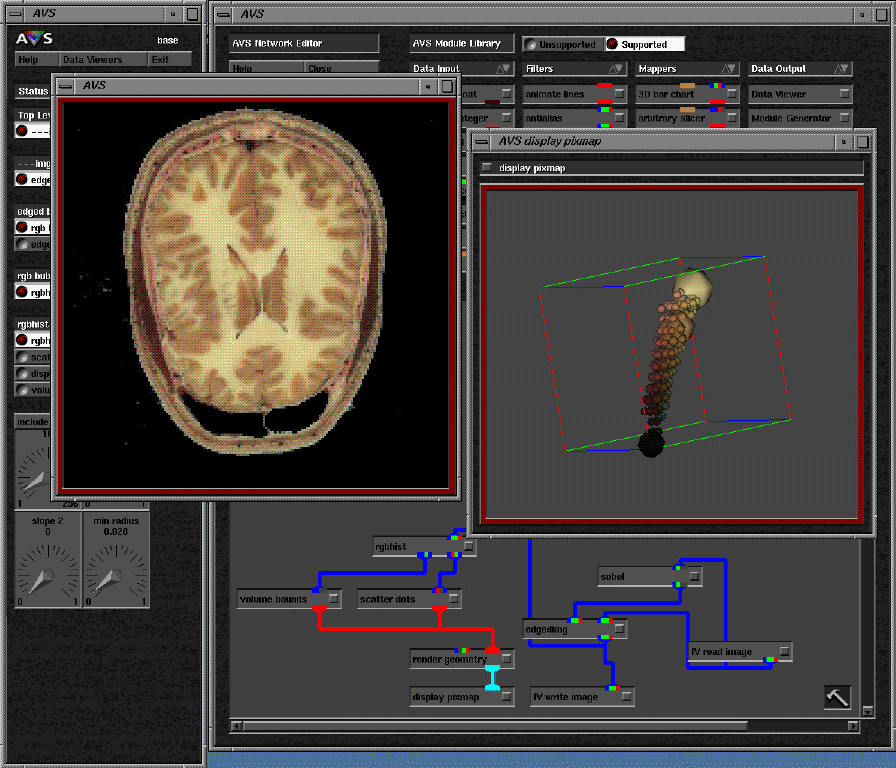Click the square icon beside antialias
The height and width of the screenshot is (768, 896).
click(x=619, y=118)
